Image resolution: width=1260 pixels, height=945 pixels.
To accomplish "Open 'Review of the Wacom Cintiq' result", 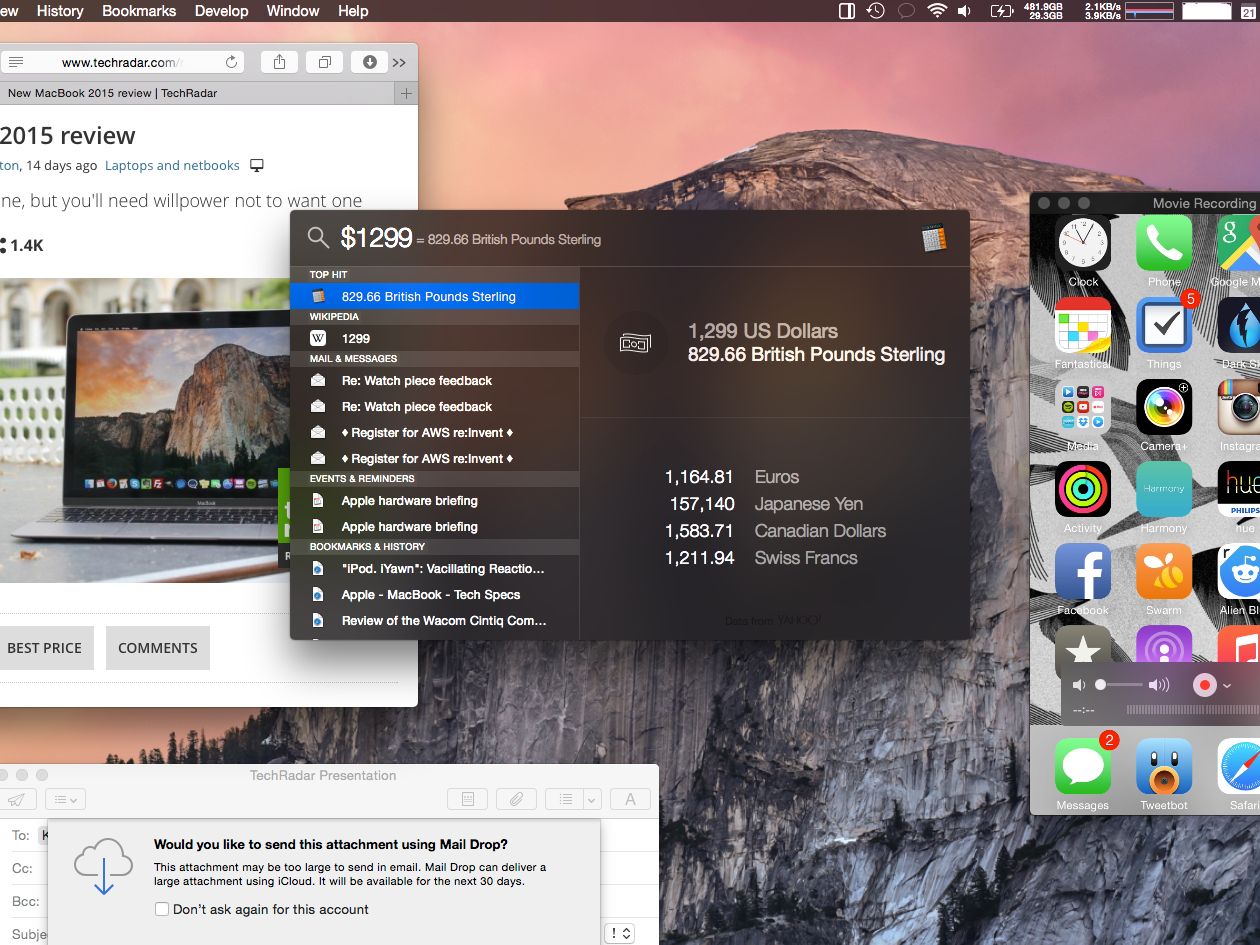I will tap(434, 620).
